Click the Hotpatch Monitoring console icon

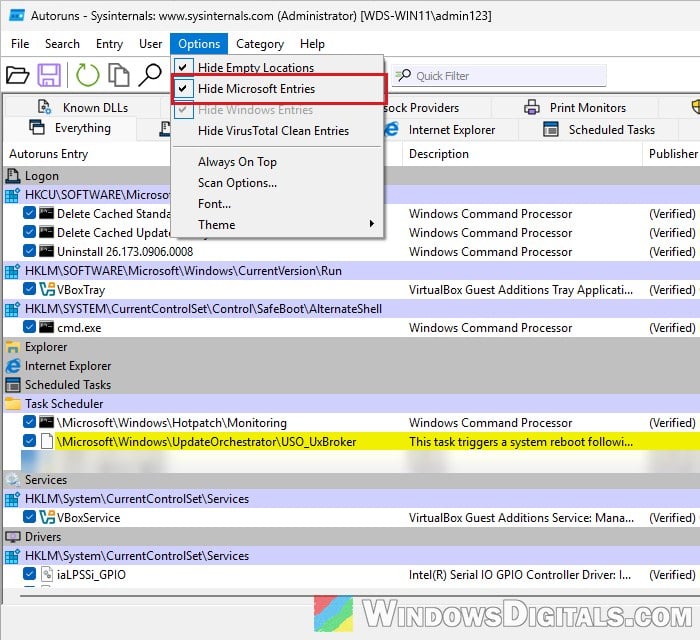point(46,422)
